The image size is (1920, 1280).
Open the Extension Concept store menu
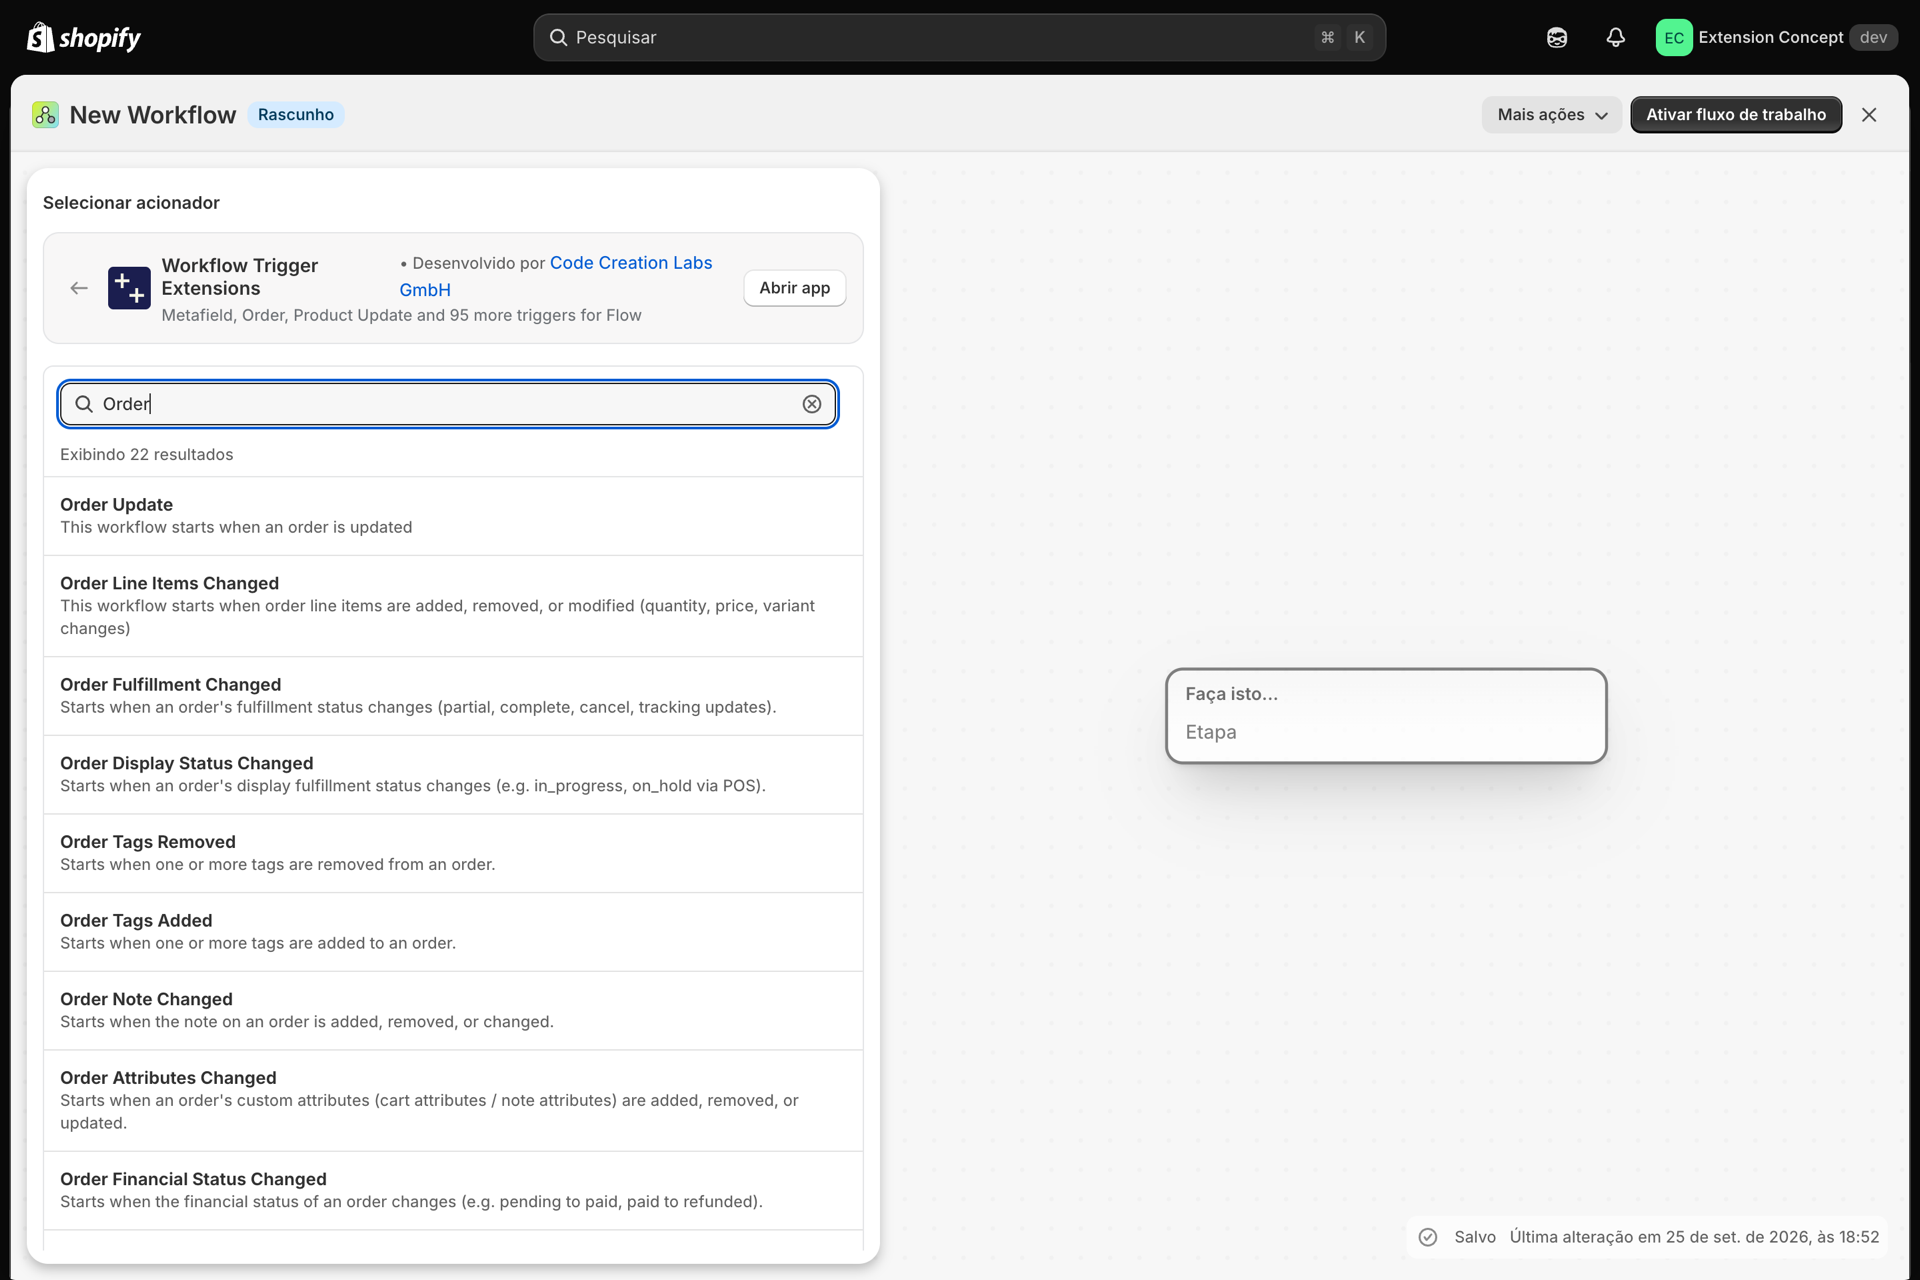[x=1776, y=37]
